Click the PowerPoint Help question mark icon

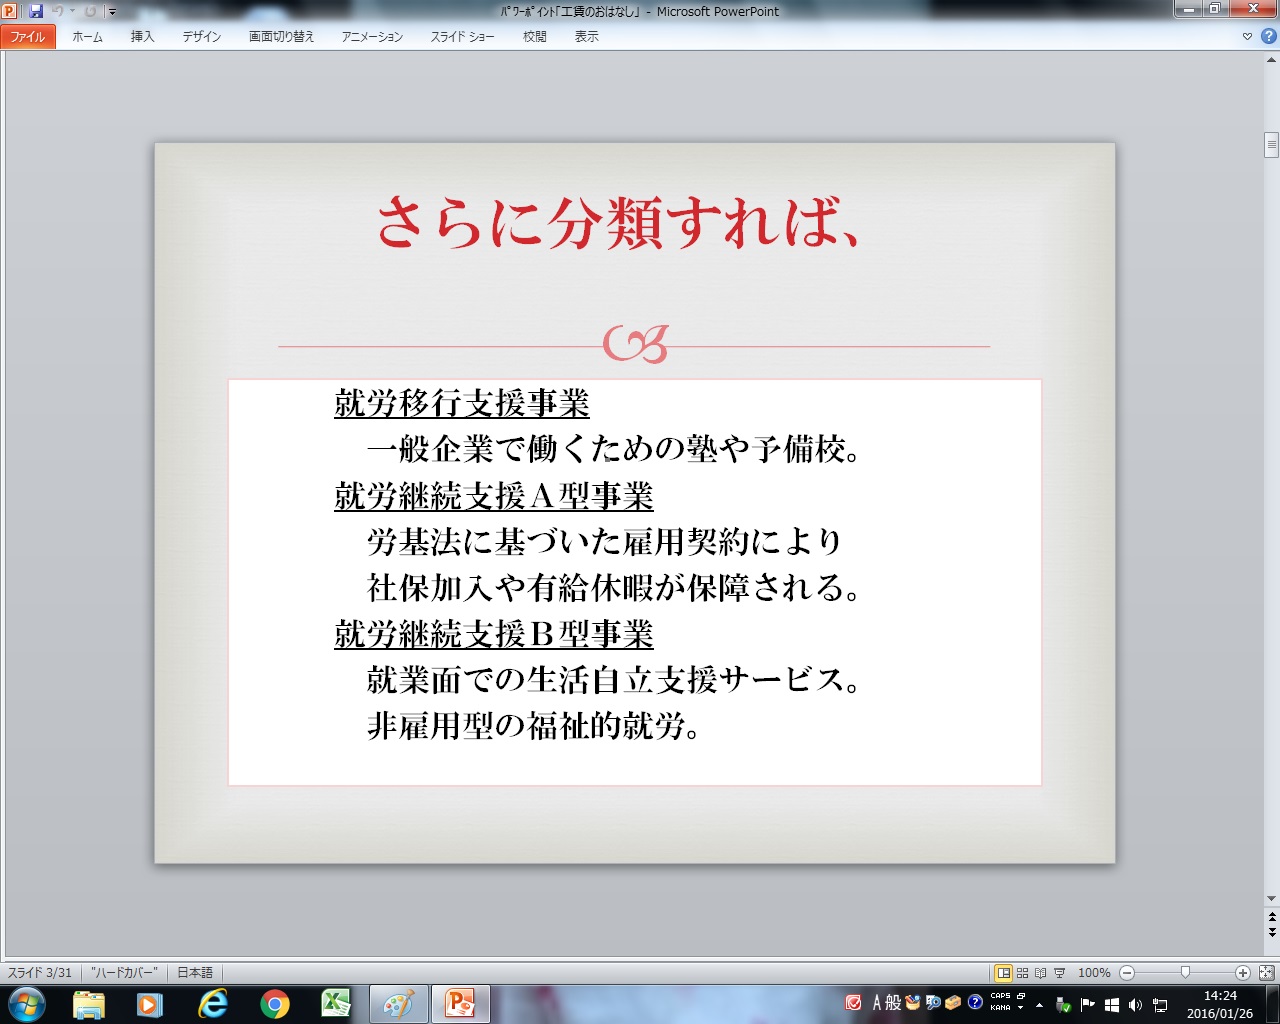[1268, 36]
